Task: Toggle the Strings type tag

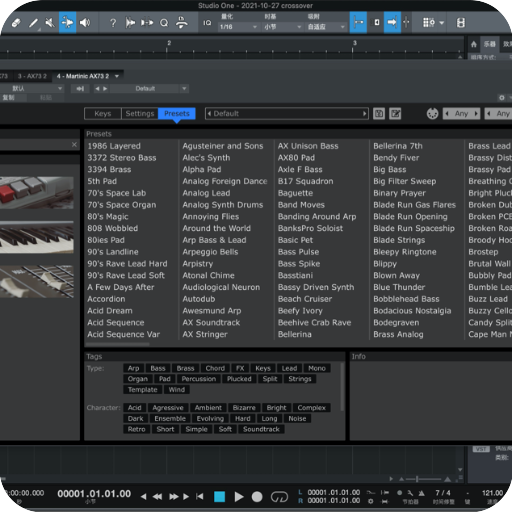Action: coord(300,379)
